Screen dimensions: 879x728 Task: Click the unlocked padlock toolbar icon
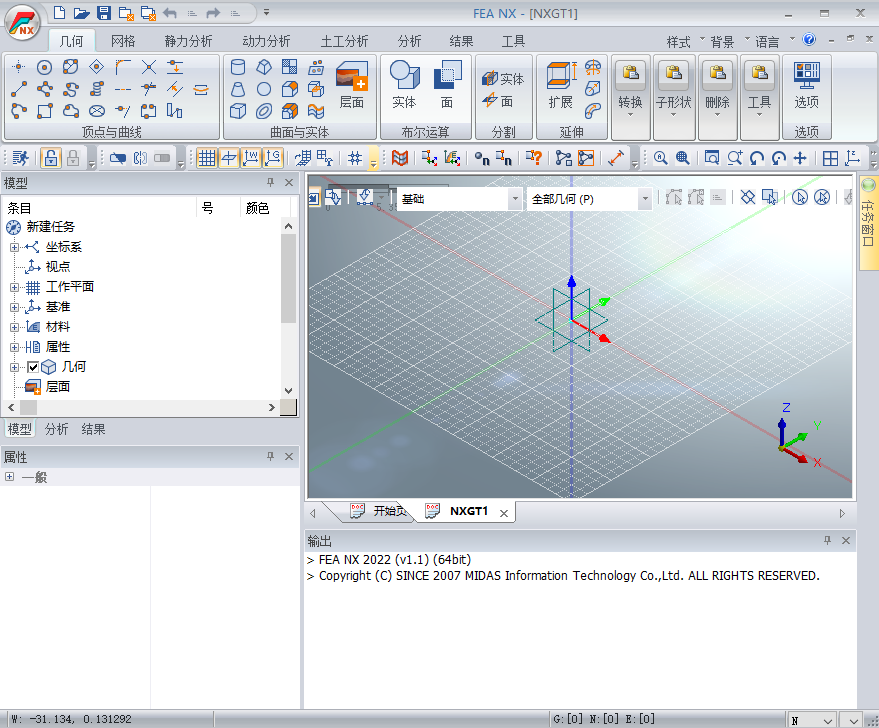click(x=50, y=158)
